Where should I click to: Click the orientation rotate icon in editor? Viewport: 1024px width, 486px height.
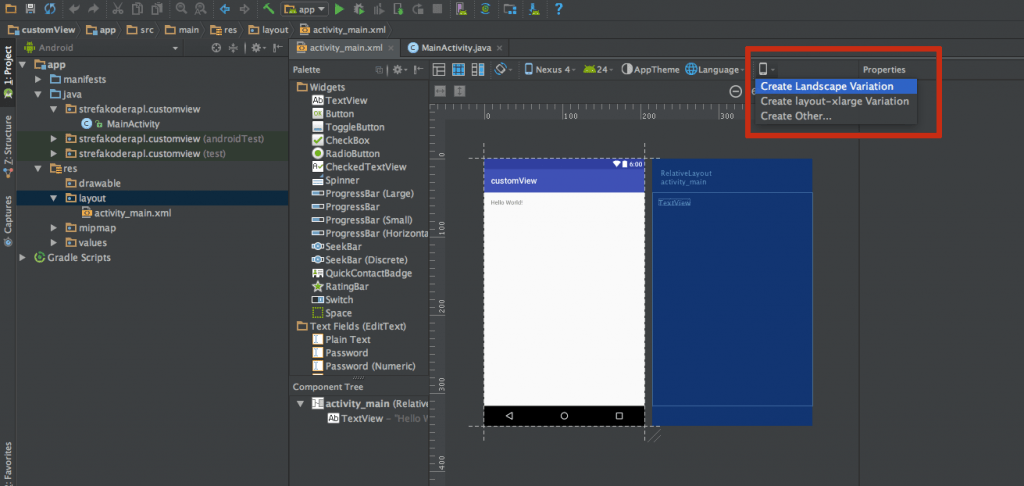click(x=502, y=69)
